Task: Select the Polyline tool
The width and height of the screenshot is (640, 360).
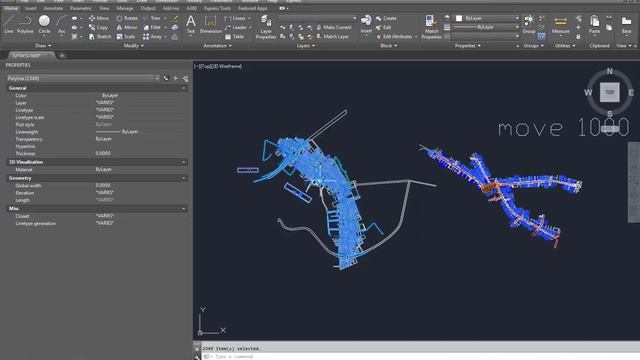Action: coord(25,24)
